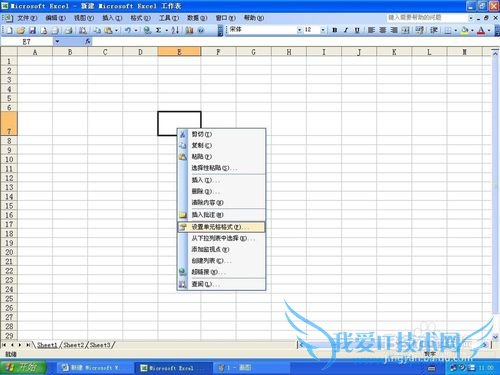Choose 创建列表 from context menu
Screen dimensions: 500x375
pyautogui.click(x=221, y=261)
